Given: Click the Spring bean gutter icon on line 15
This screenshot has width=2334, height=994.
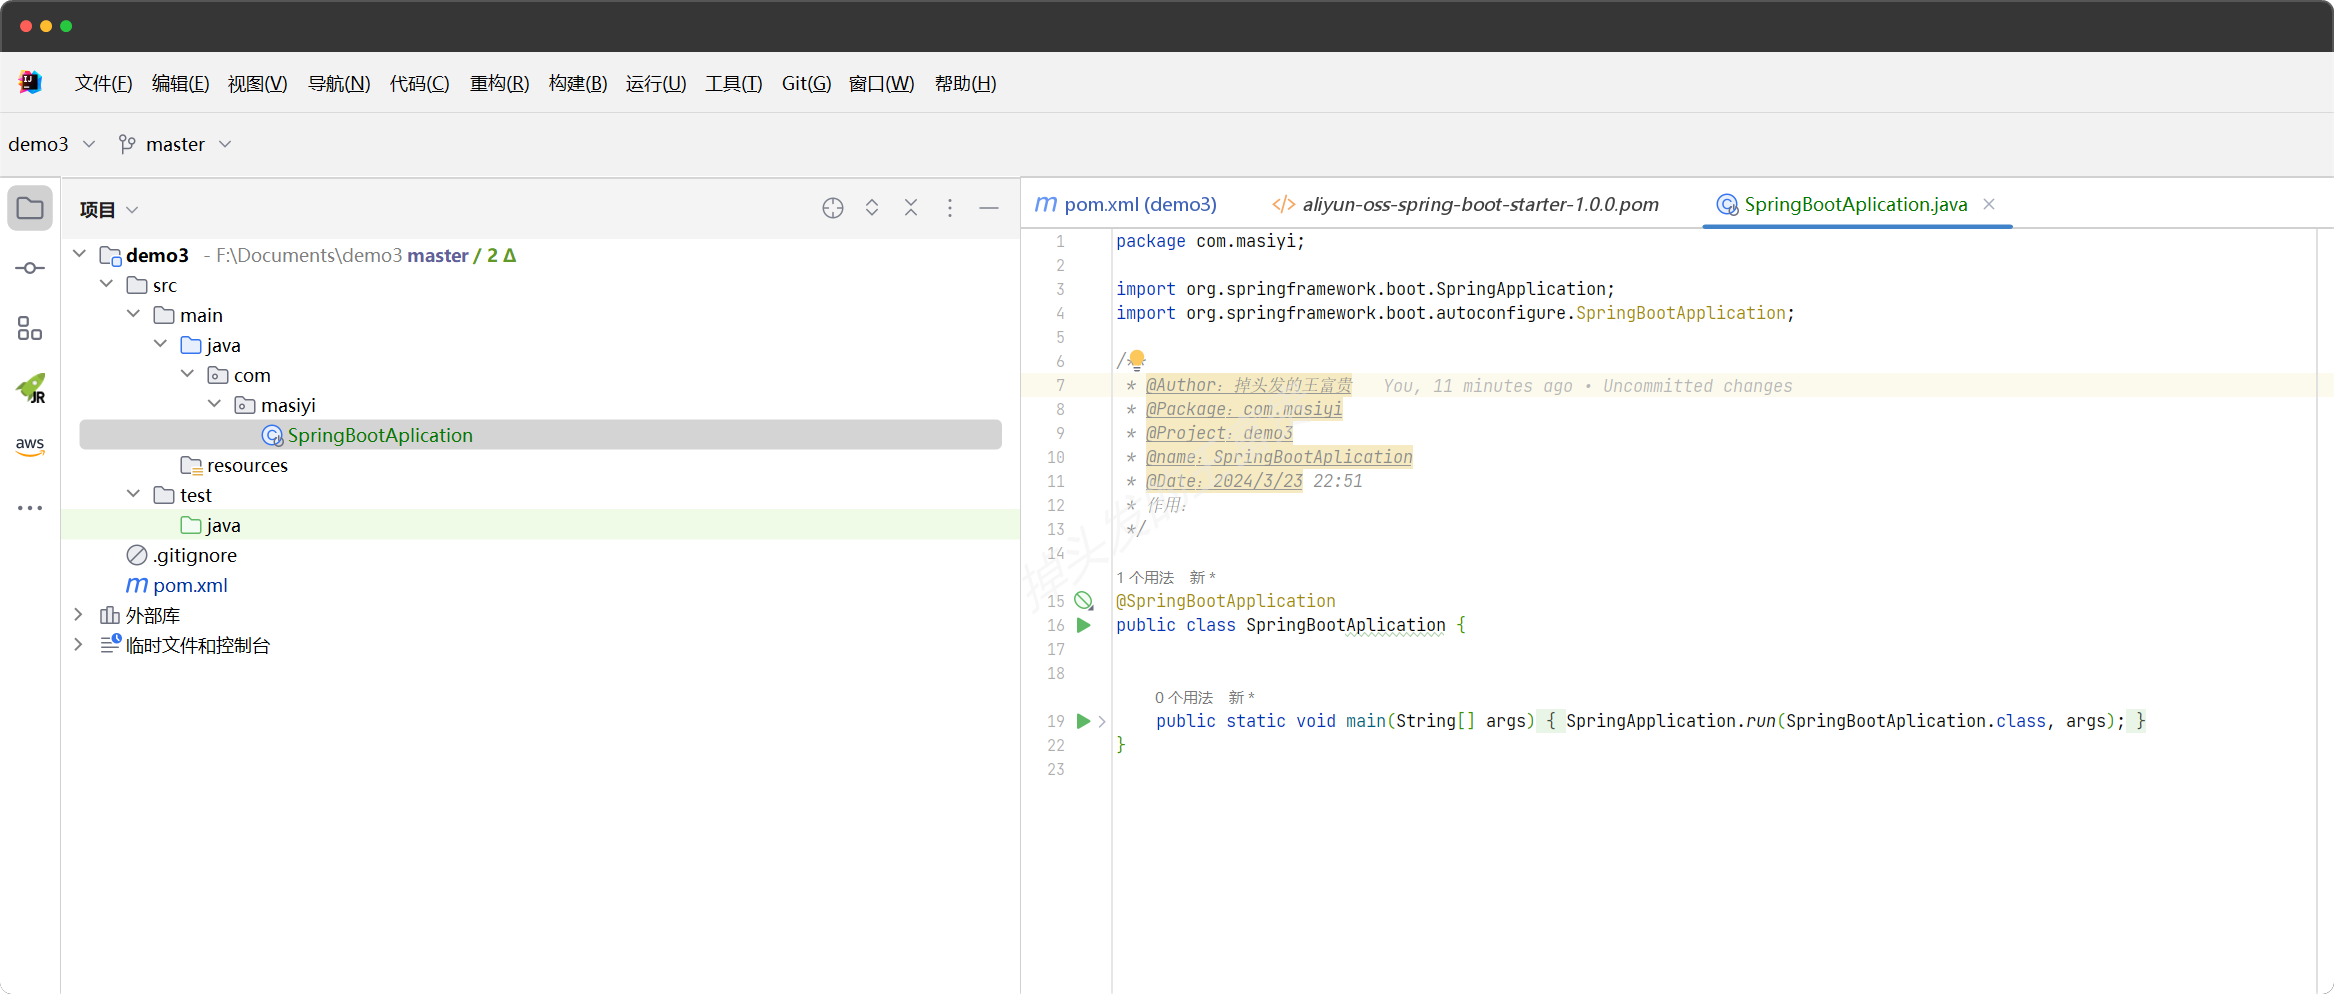Looking at the screenshot, I should point(1084,601).
